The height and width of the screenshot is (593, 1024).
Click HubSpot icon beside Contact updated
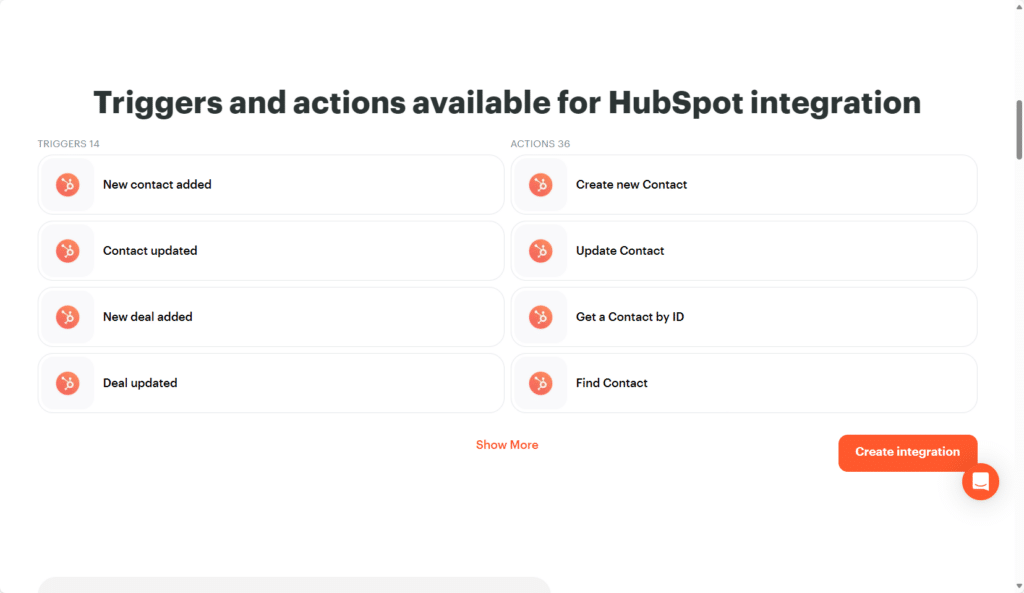coord(68,251)
